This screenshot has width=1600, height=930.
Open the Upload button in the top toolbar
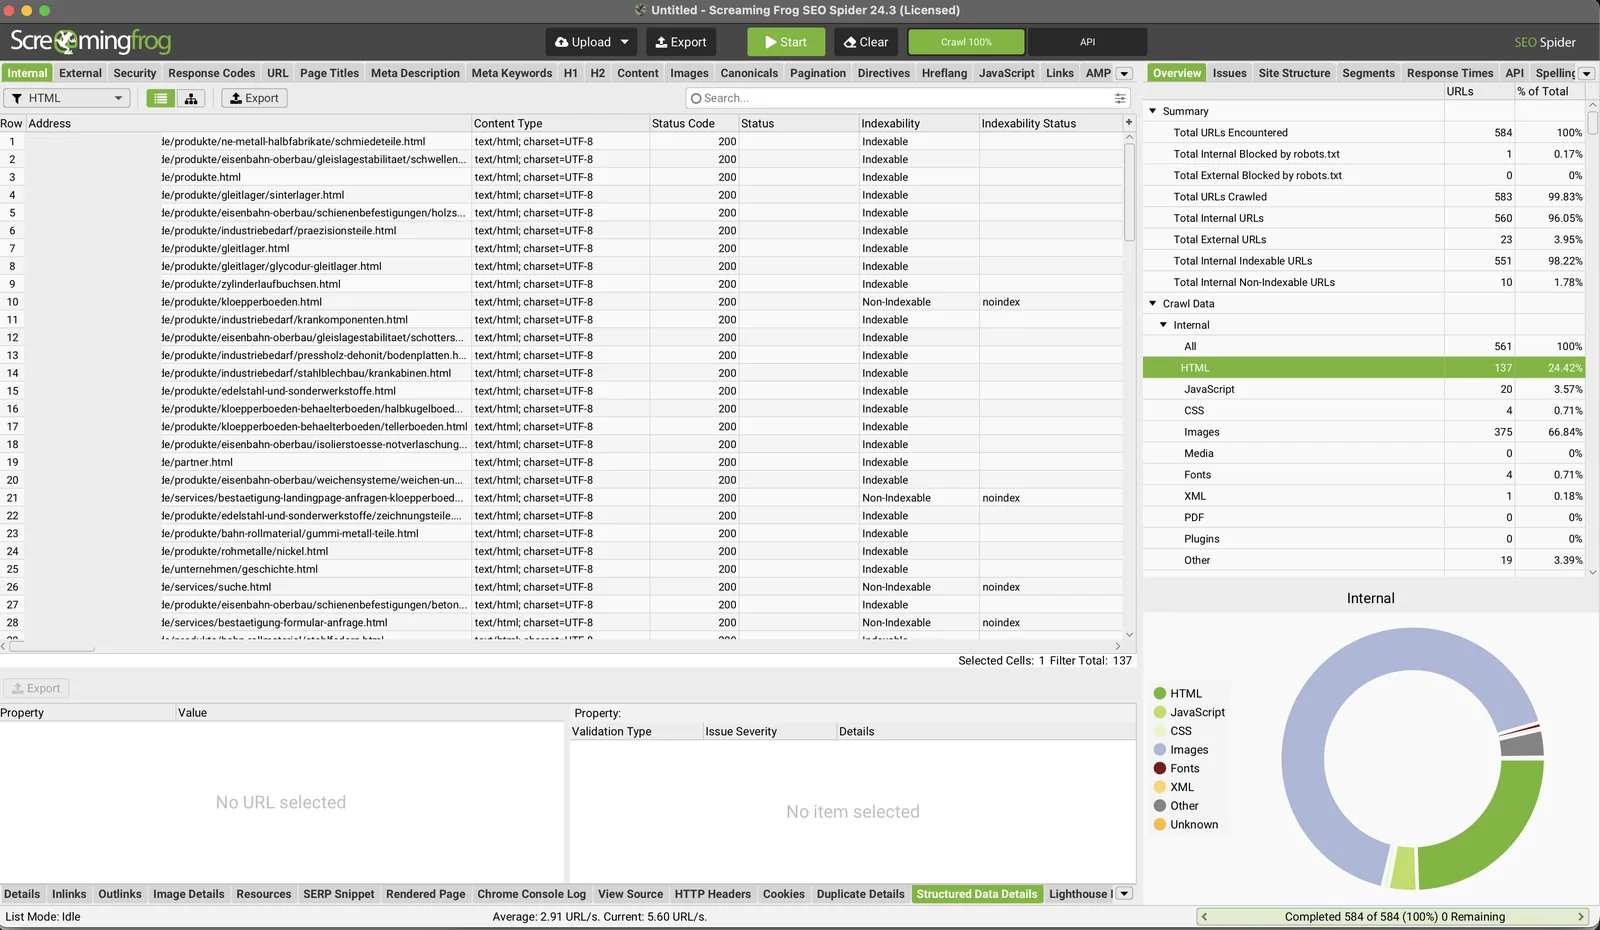click(x=583, y=42)
